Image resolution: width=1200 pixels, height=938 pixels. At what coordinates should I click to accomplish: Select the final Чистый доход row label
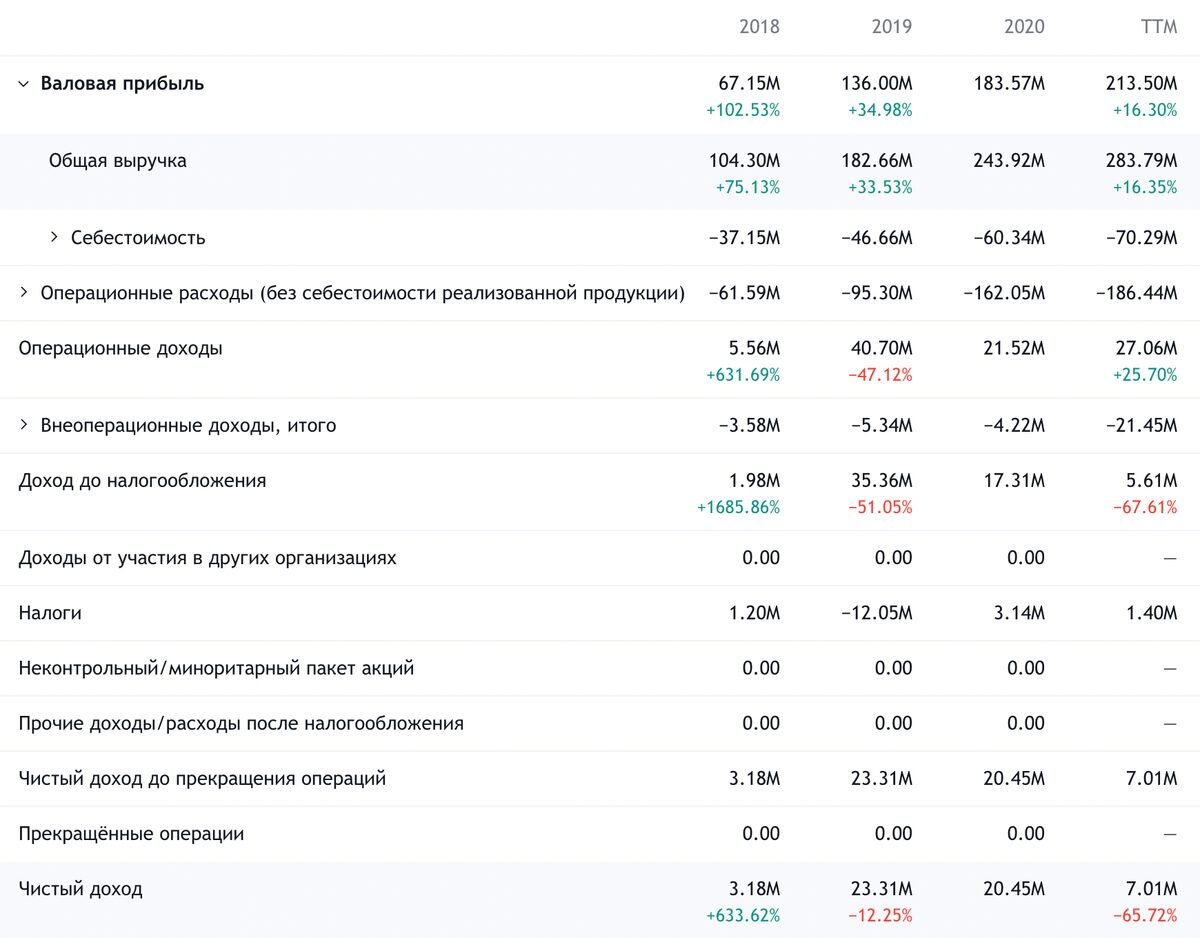click(81, 888)
